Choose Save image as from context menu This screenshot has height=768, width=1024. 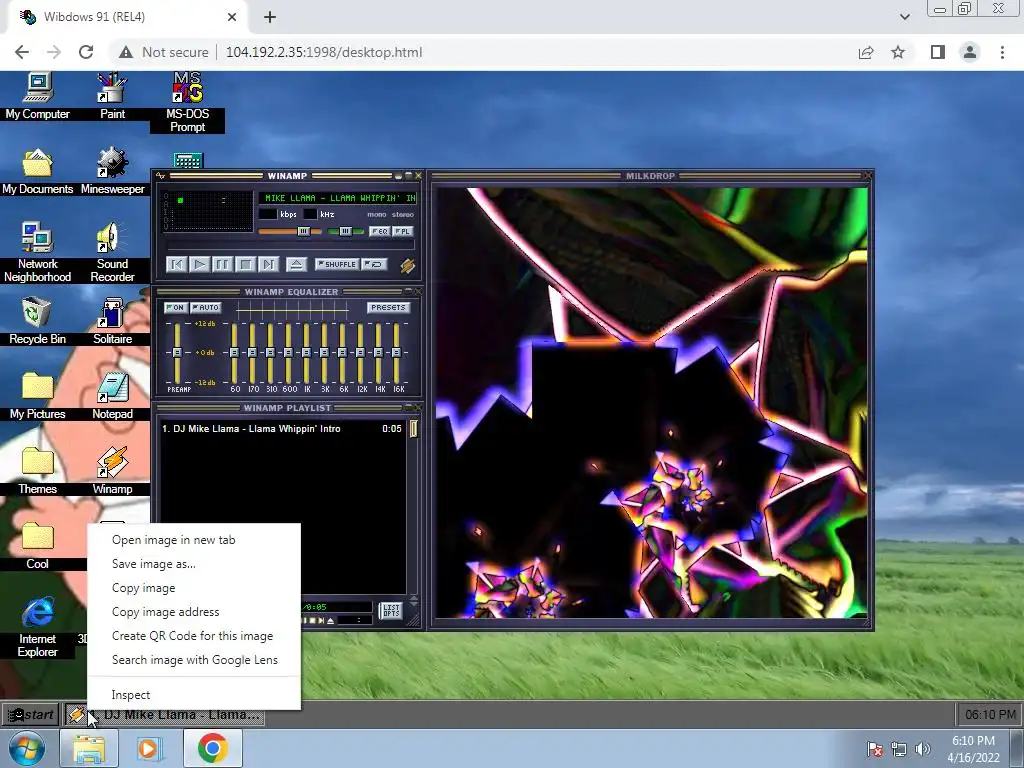(x=153, y=564)
